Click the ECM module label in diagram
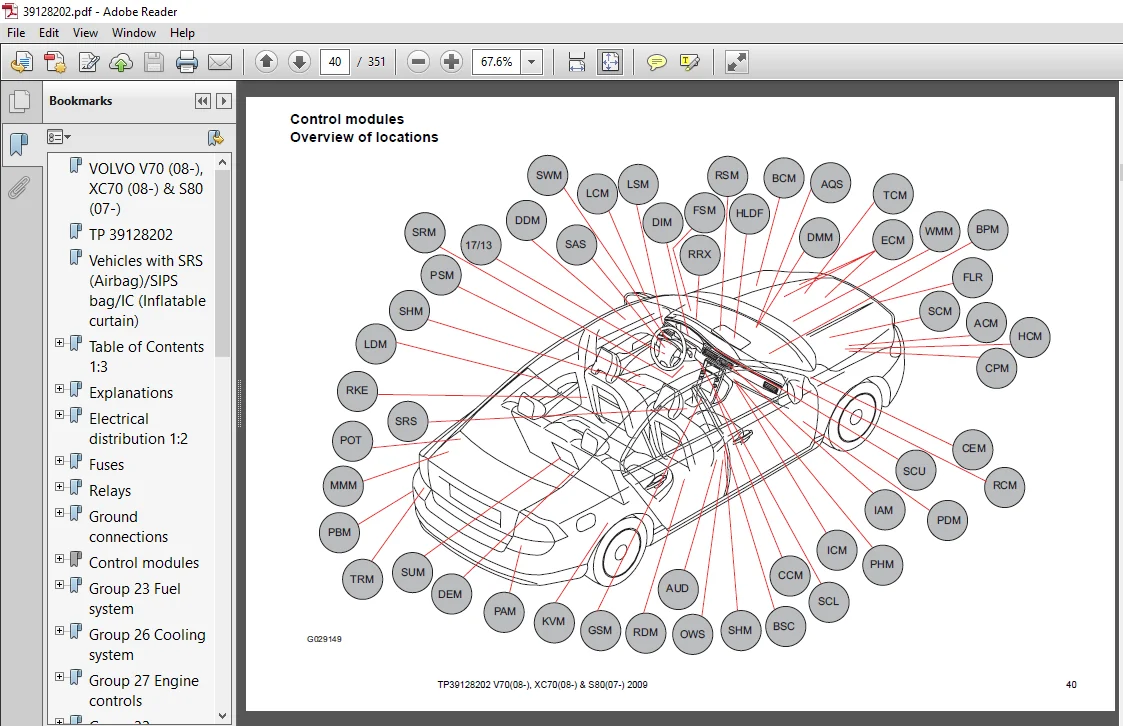Viewport: 1123px width, 726px height. (x=892, y=240)
